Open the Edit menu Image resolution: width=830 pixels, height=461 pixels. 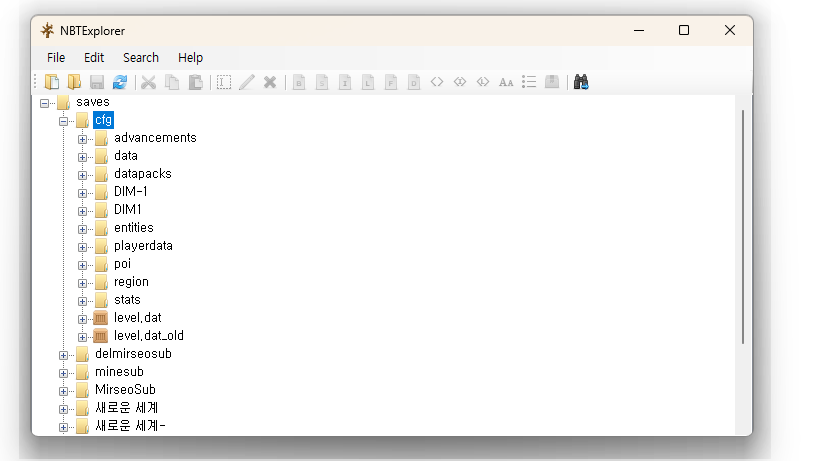click(94, 58)
